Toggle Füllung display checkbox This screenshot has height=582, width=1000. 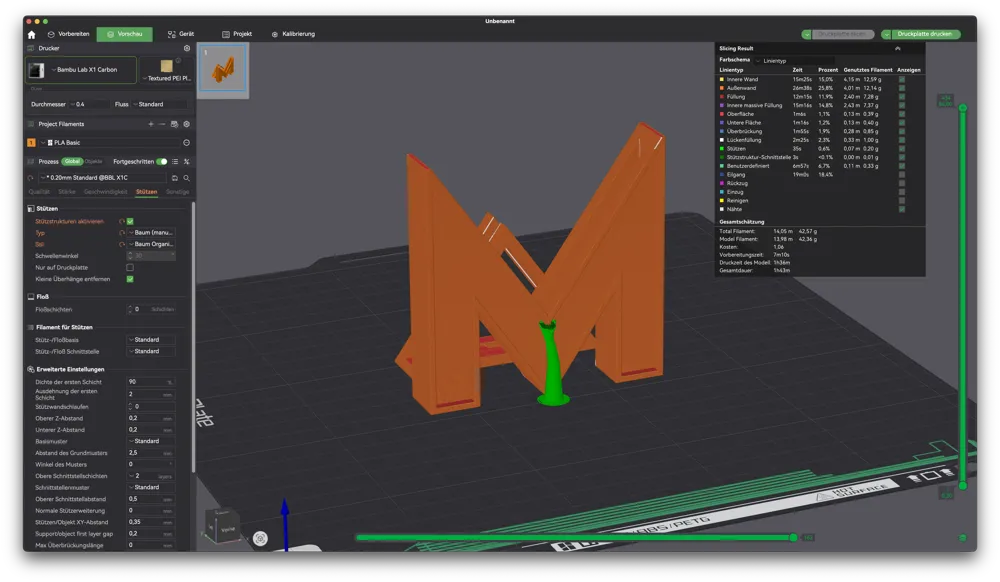coord(902,97)
